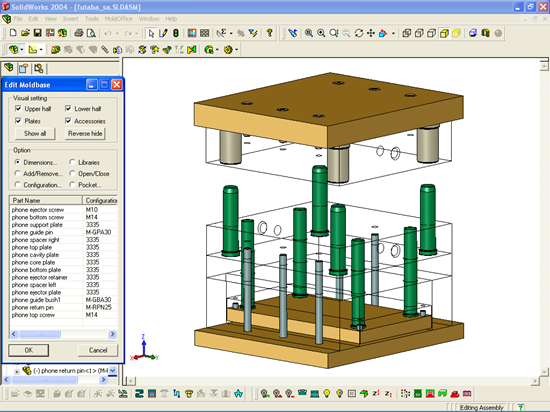Expand the measure/sigma tool dropdown arrow
Viewport: 550px width, 412px height.
tap(231, 34)
